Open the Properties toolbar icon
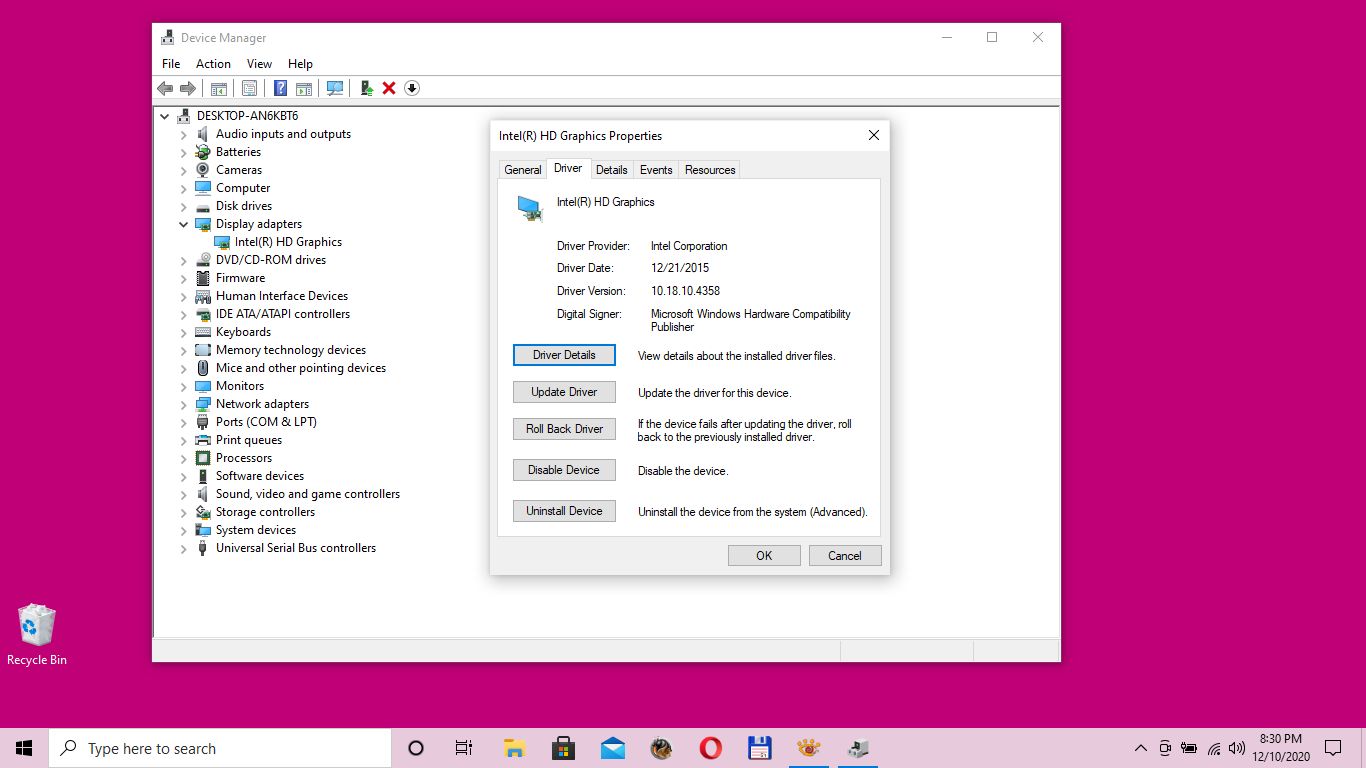Screen dimensions: 1366x768 (249, 88)
